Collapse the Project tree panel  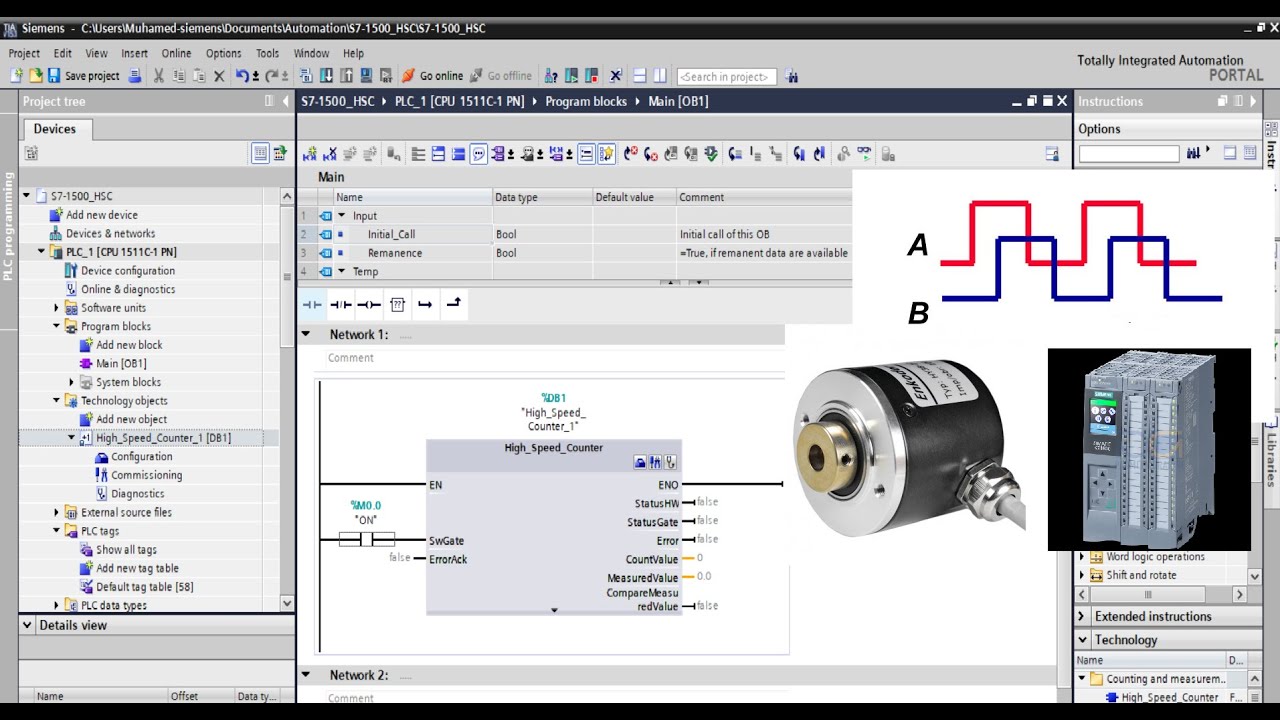285,101
